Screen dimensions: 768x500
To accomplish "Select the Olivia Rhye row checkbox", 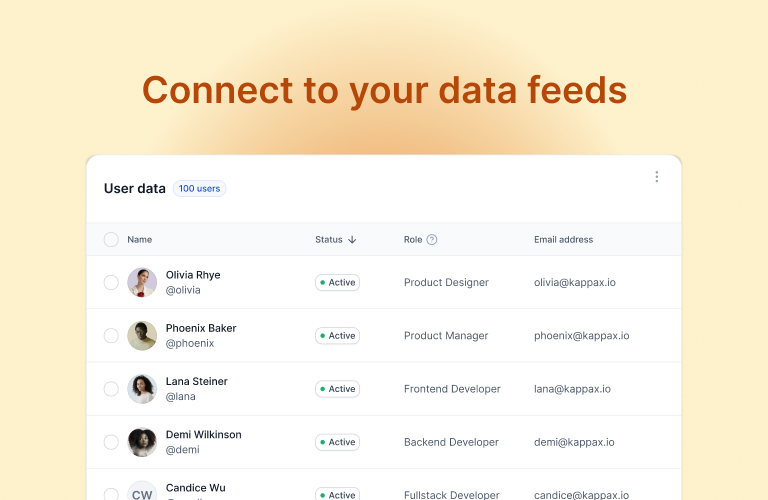I will point(111,283).
